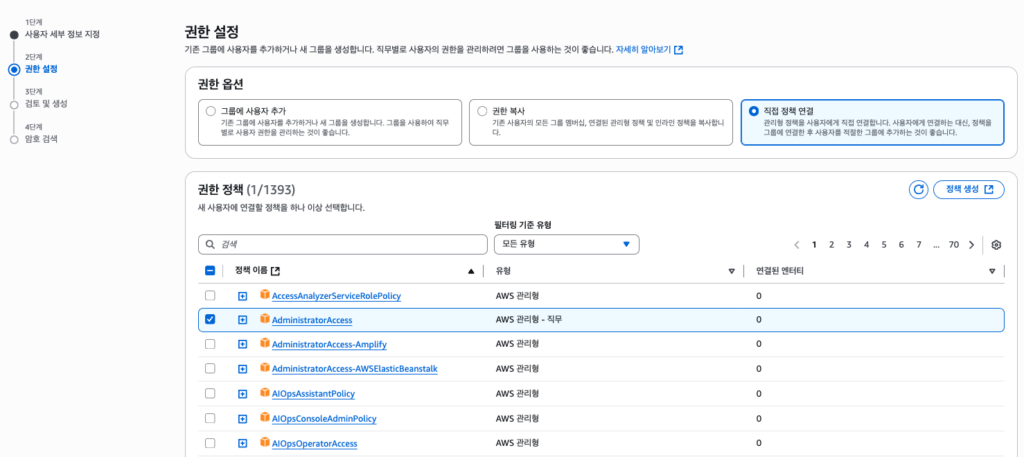Click filter triangle in 연결된 엔터티 column
Viewport: 1024px width, 457px height.
click(x=992, y=271)
